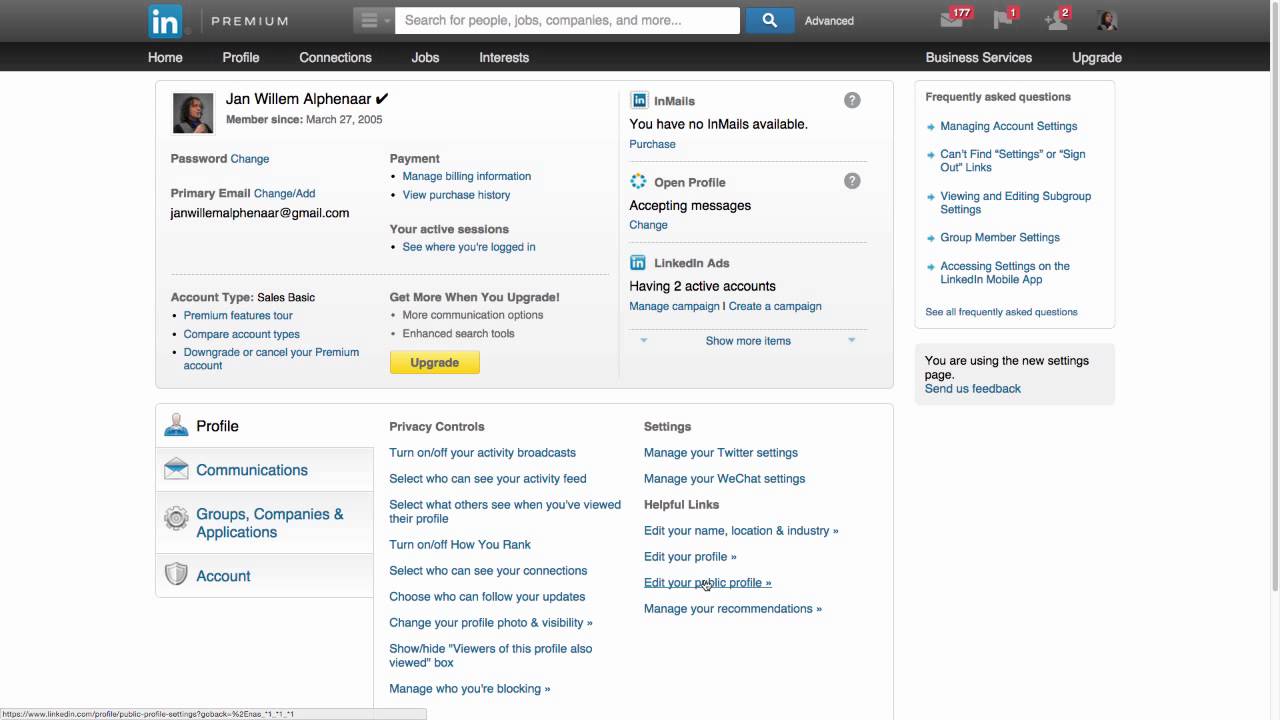Click the blue search magnifier button
Screen dimensions: 1280x720
pos(769,20)
